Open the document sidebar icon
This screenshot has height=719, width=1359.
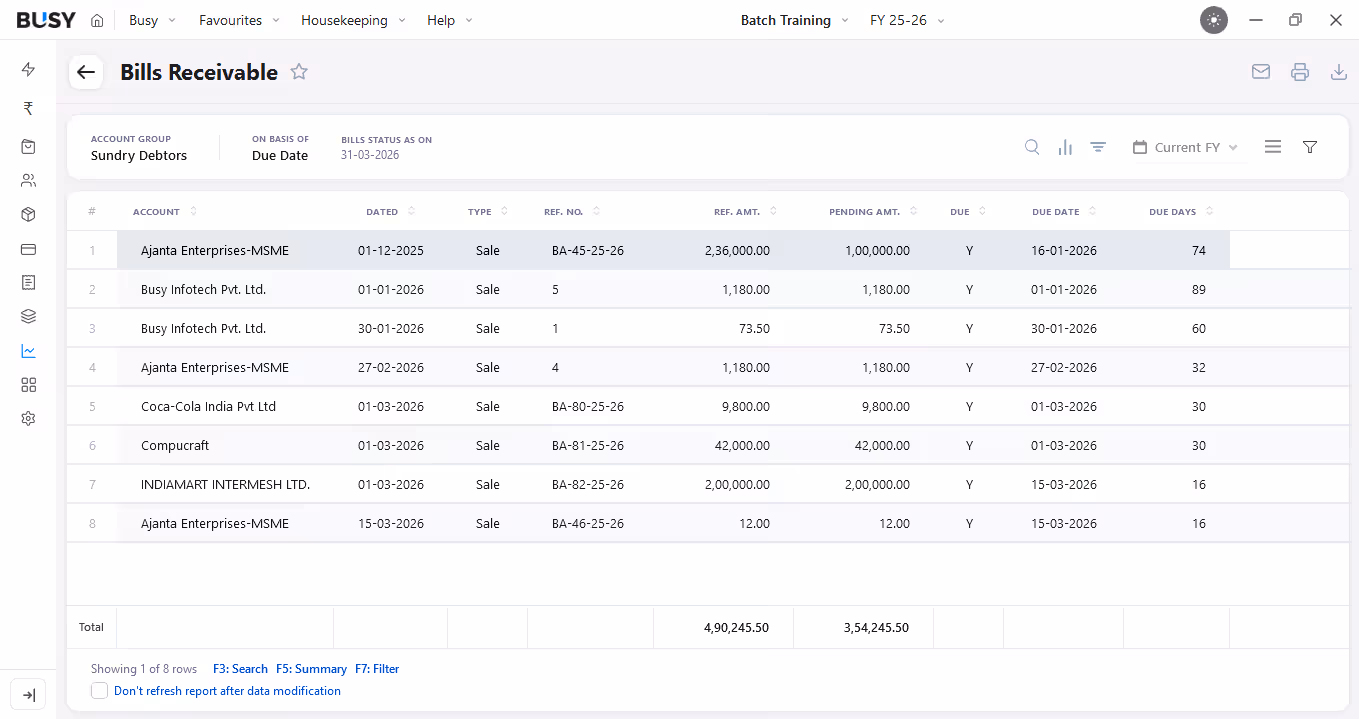click(28, 283)
